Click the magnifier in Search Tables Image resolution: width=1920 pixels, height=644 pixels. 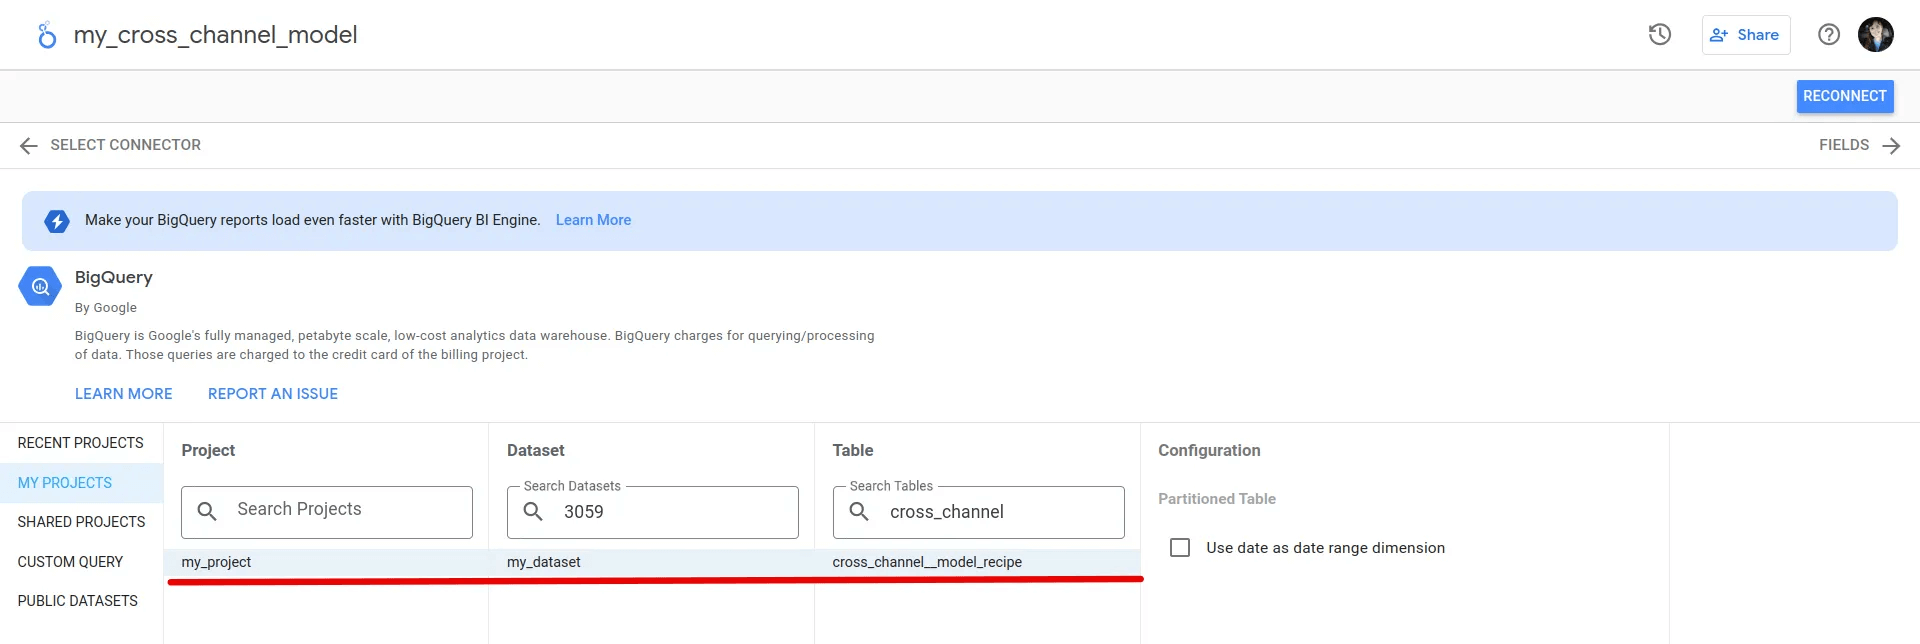[x=859, y=511]
